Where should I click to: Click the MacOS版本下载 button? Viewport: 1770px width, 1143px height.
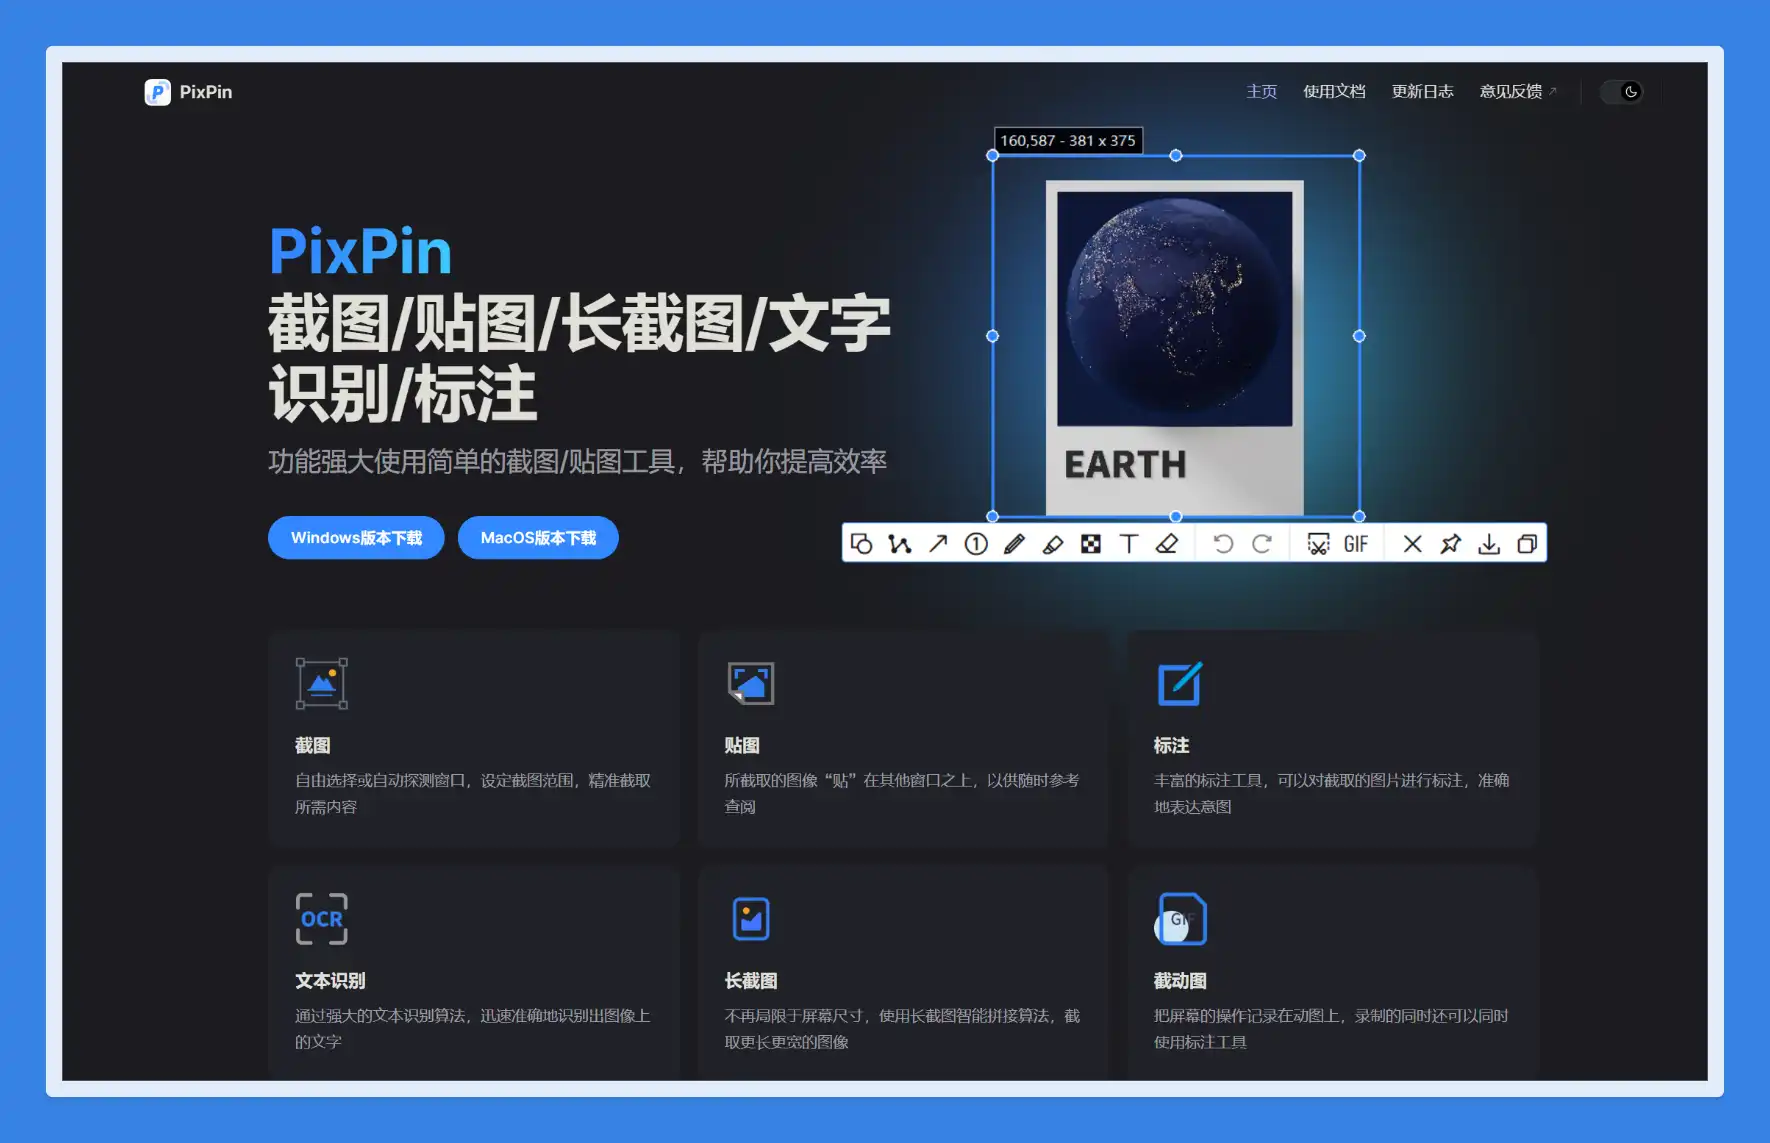point(538,538)
